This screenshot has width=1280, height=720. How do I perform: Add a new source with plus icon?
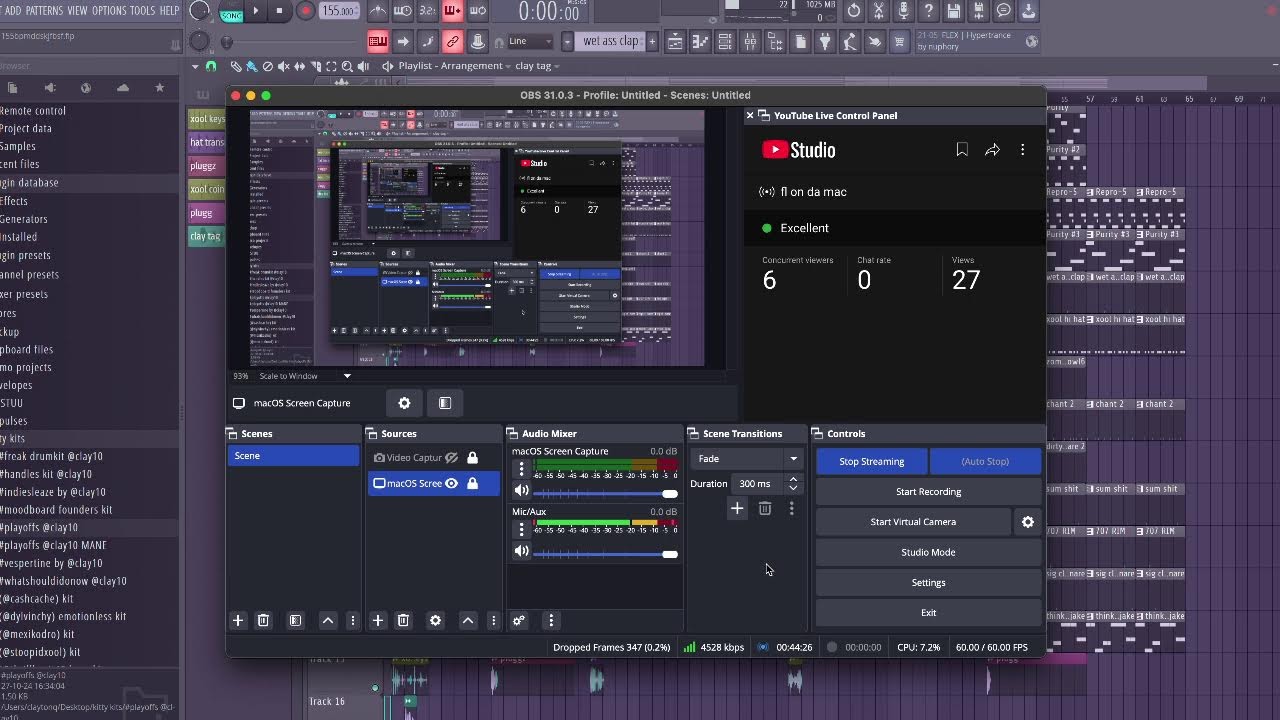[378, 620]
